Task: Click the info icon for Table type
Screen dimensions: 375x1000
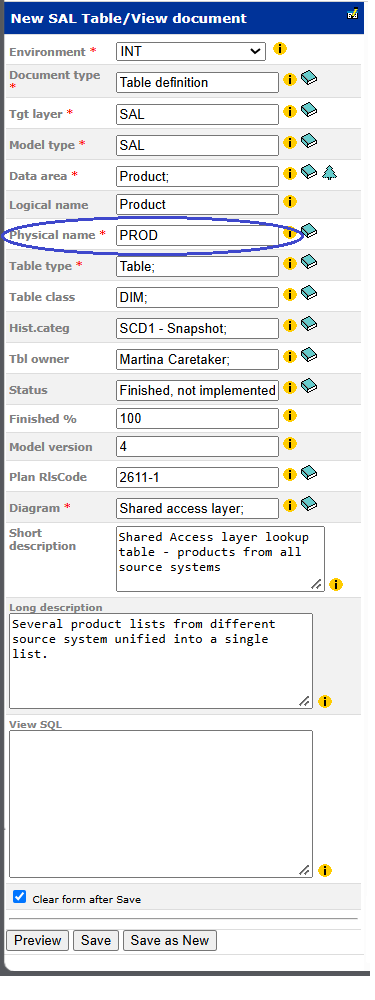Action: [290, 263]
